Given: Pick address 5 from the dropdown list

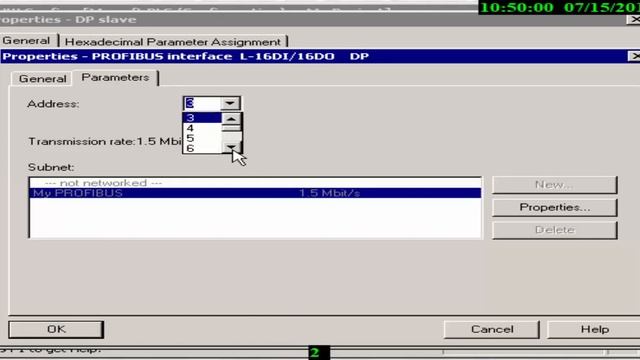Looking at the screenshot, I should point(202,138).
